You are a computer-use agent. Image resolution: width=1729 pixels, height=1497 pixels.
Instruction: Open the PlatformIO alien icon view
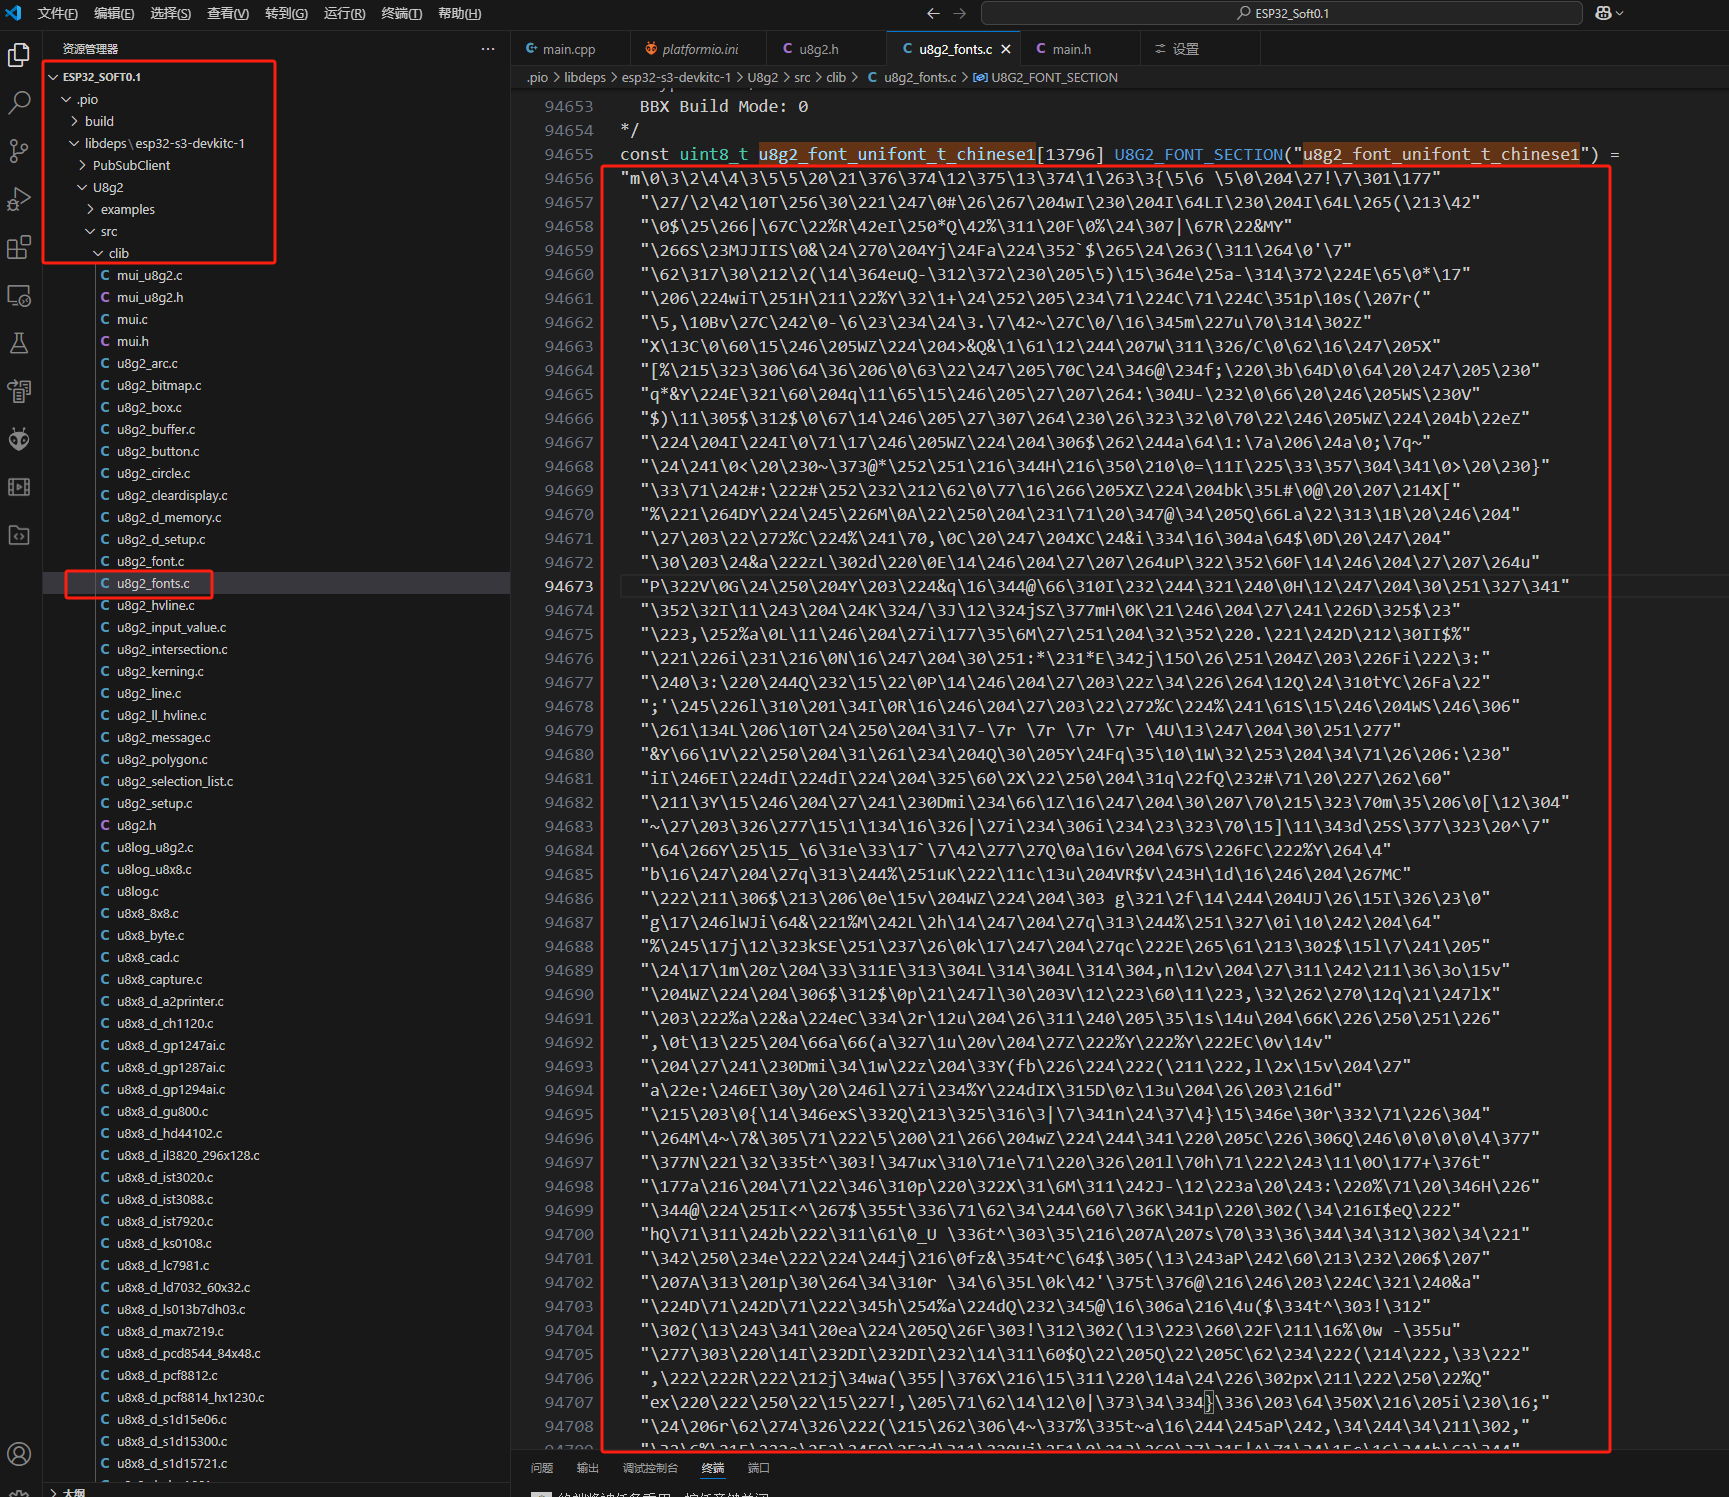click(x=19, y=439)
